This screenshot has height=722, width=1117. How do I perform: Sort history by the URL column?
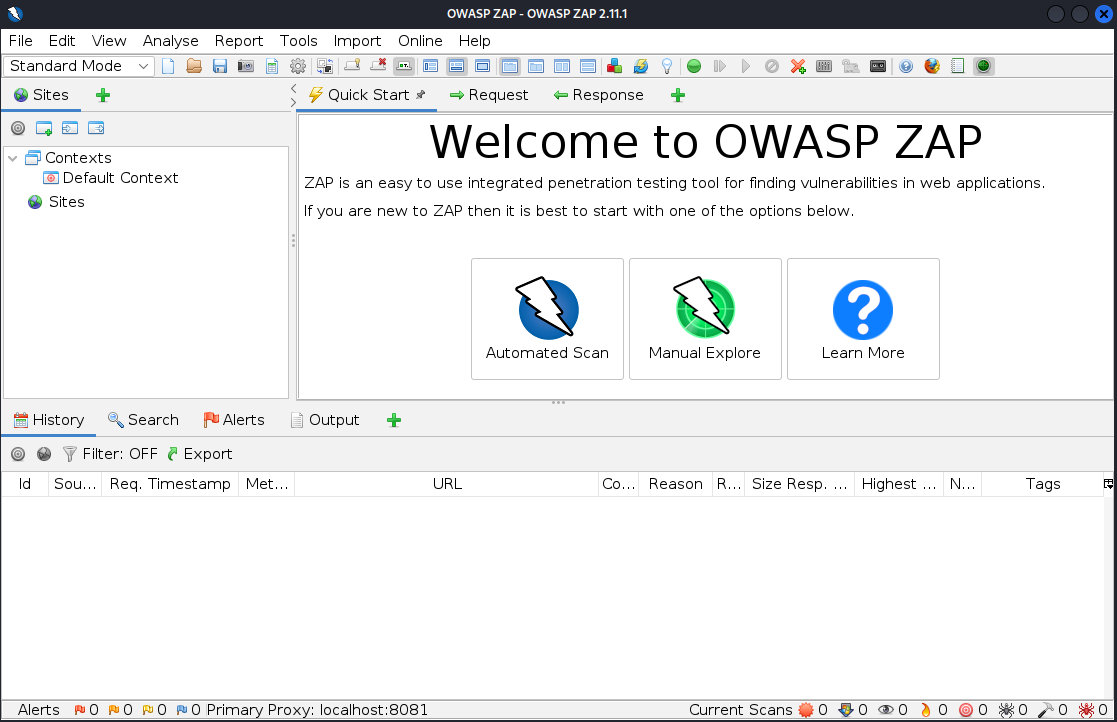coord(447,484)
